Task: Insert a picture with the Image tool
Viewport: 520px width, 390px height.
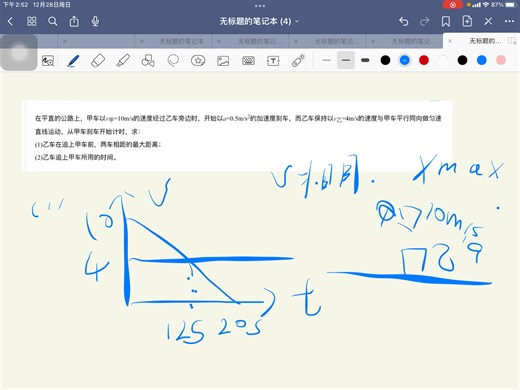Action: tap(223, 61)
